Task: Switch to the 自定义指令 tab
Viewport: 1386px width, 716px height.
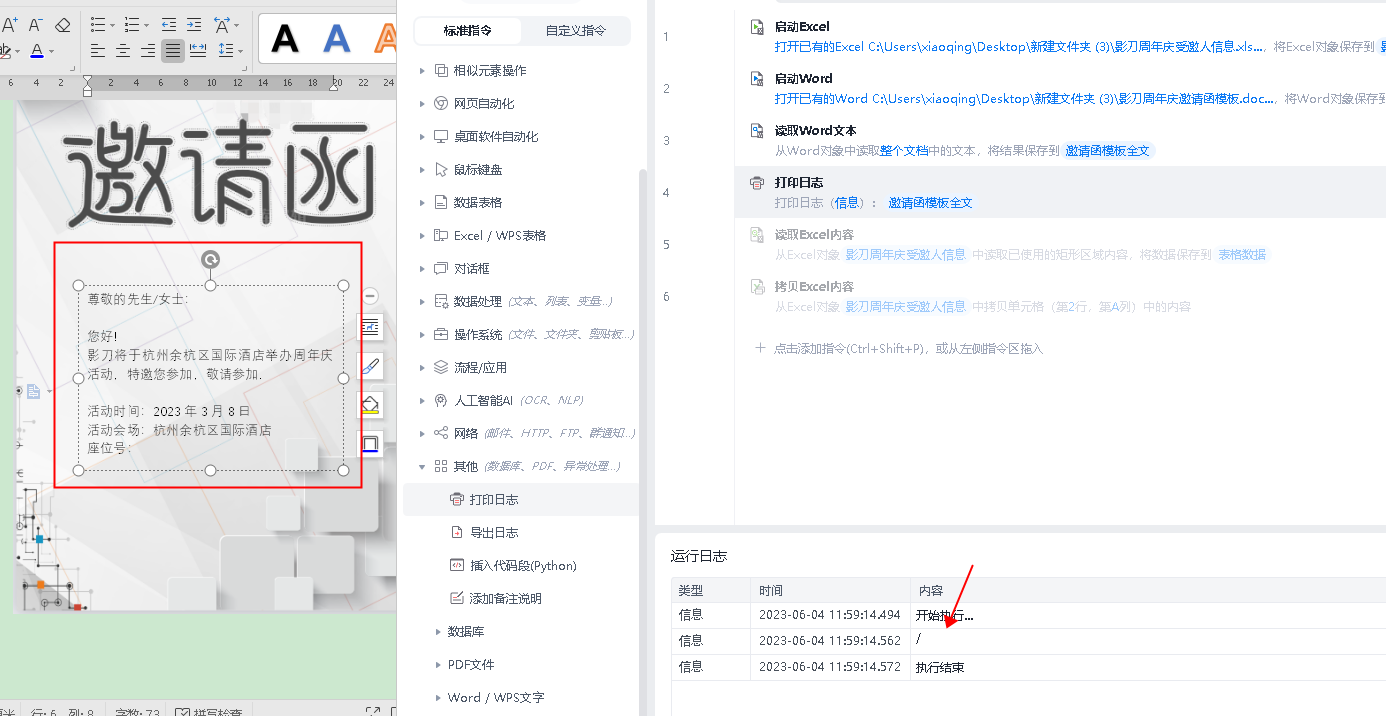Action: [575, 30]
